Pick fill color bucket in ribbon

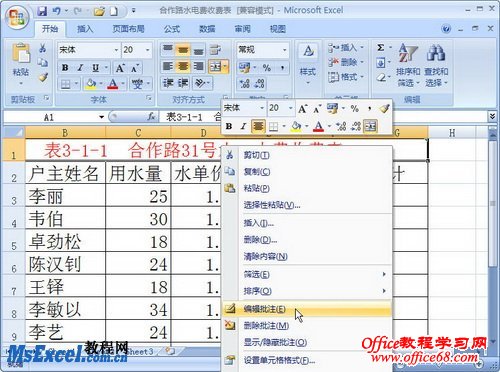pyautogui.click(x=91, y=83)
